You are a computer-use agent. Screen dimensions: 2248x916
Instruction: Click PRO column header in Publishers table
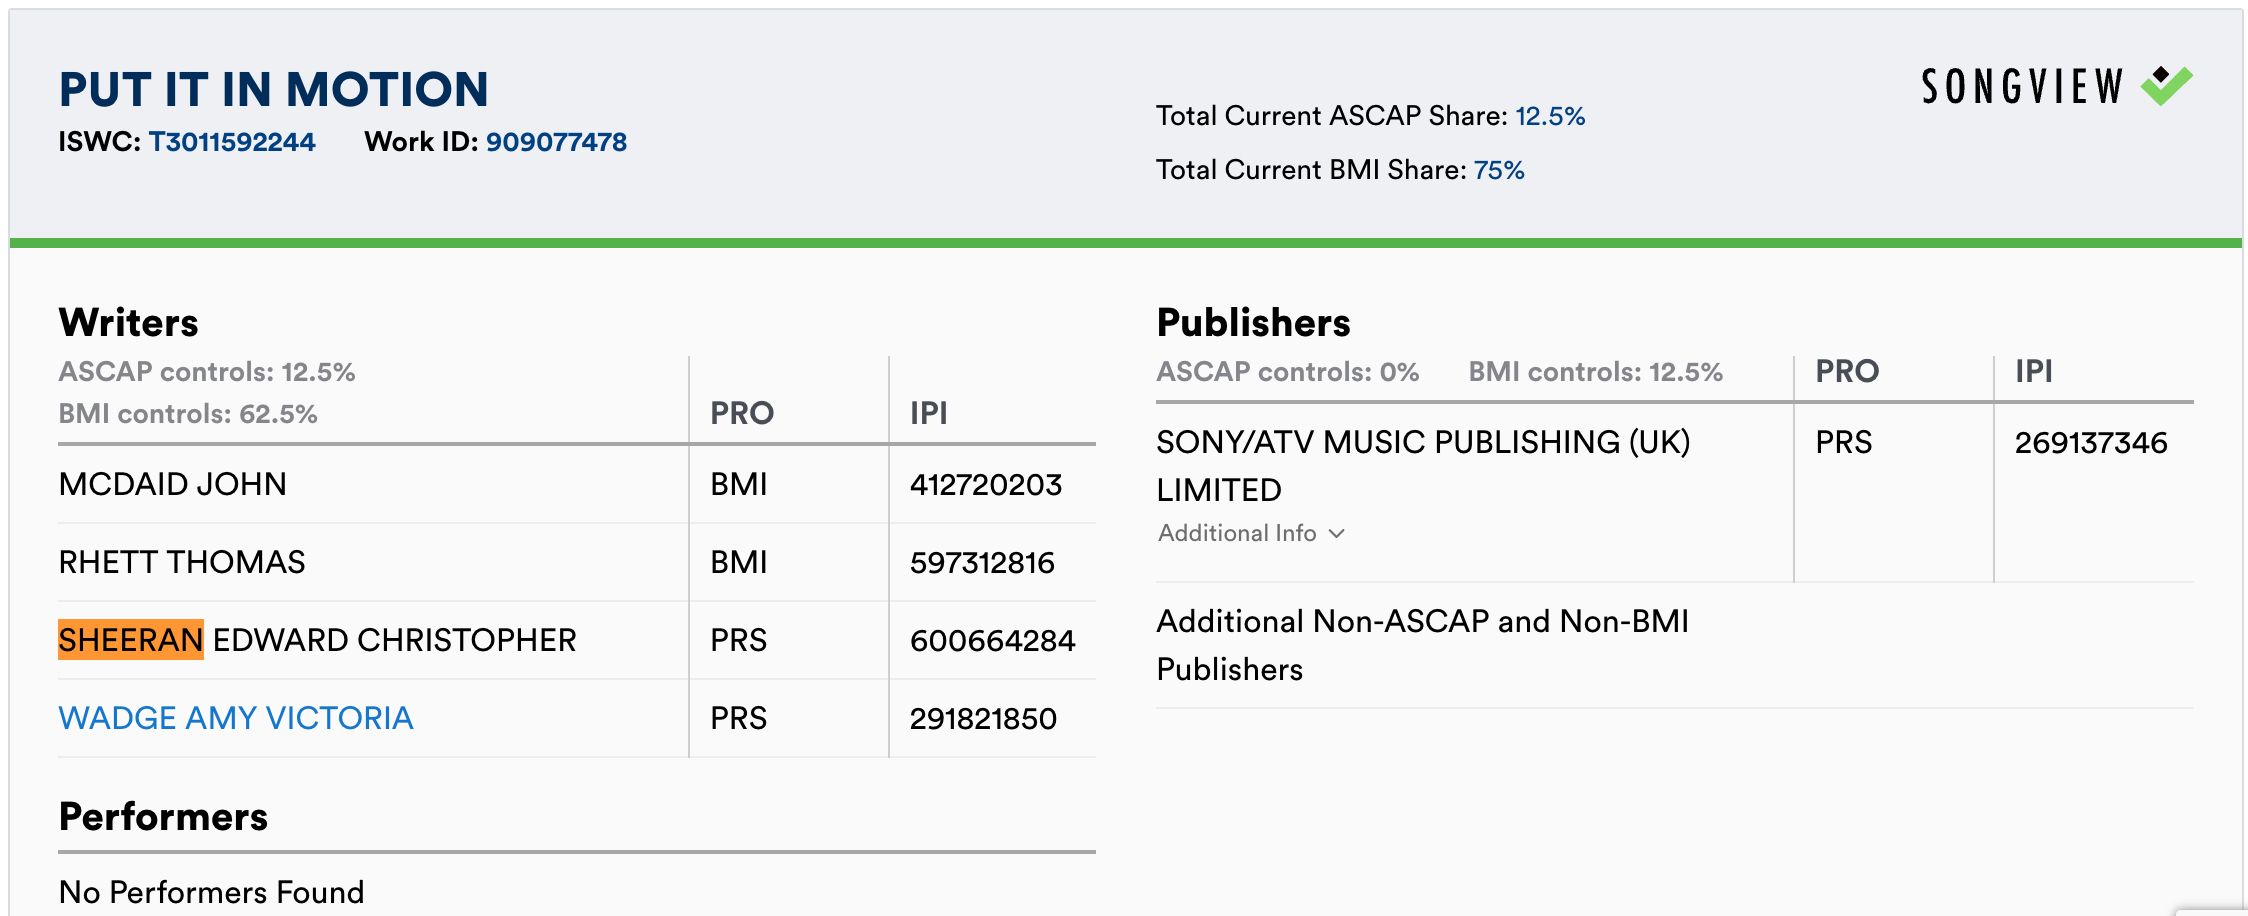[x=1848, y=371]
